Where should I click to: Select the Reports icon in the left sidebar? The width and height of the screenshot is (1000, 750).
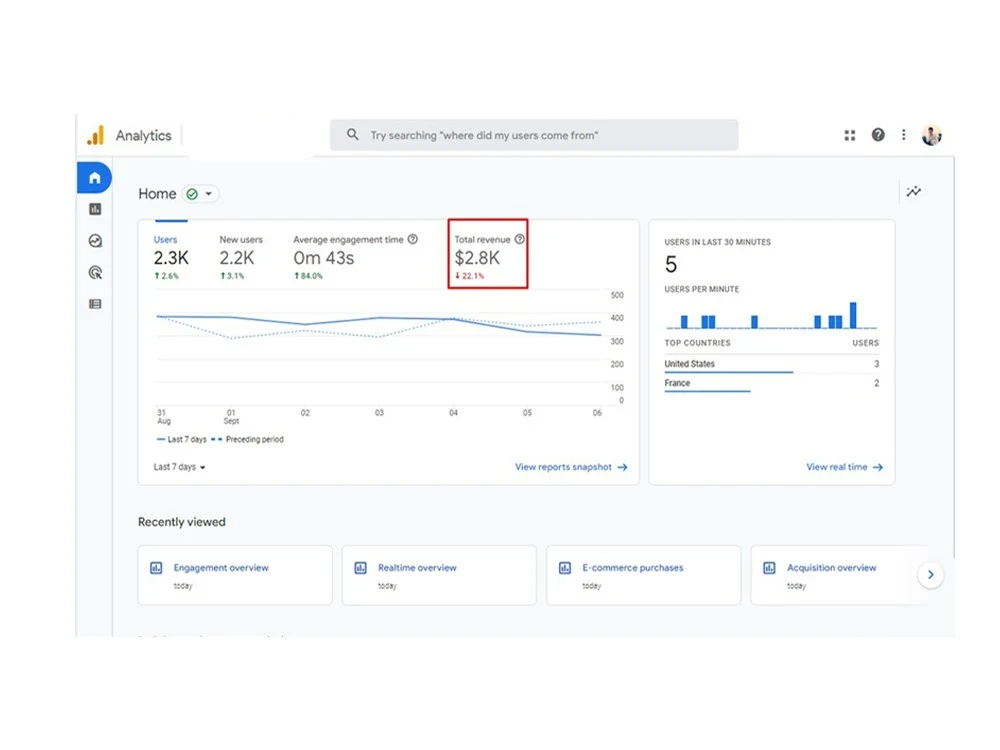pos(94,208)
